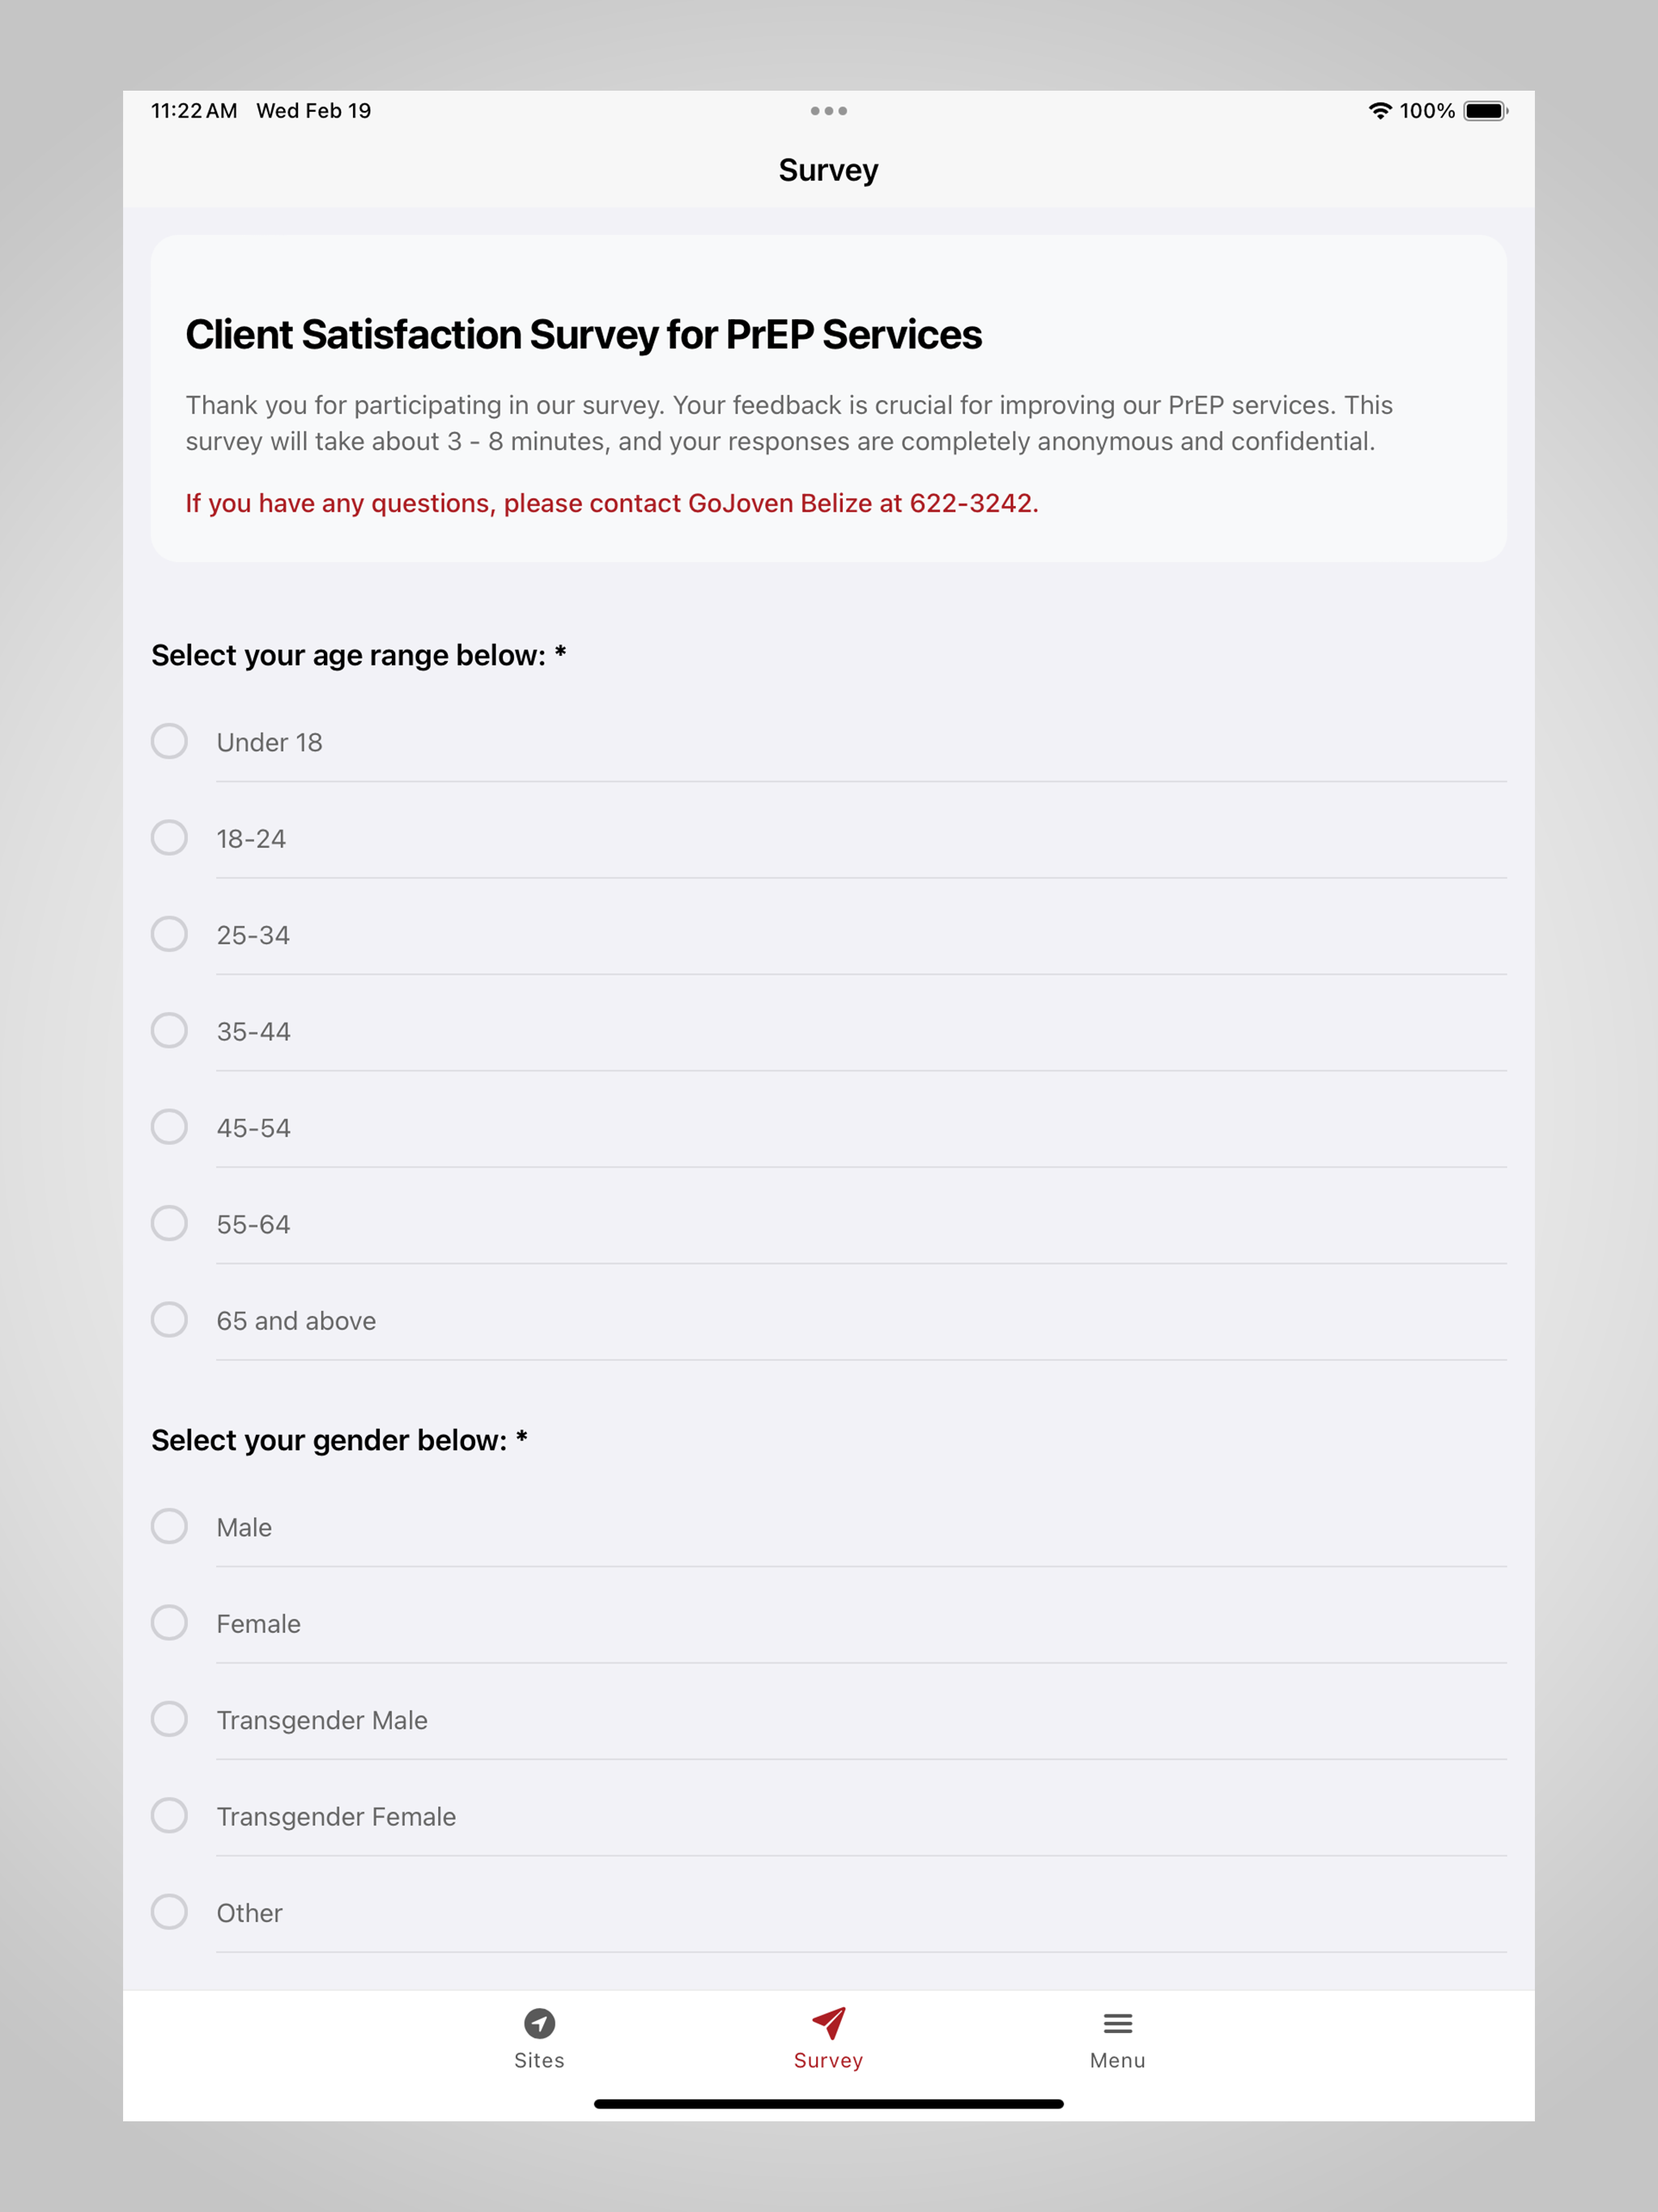The height and width of the screenshot is (2212, 1658).
Task: Select the 25-34 age range
Action: [829, 935]
